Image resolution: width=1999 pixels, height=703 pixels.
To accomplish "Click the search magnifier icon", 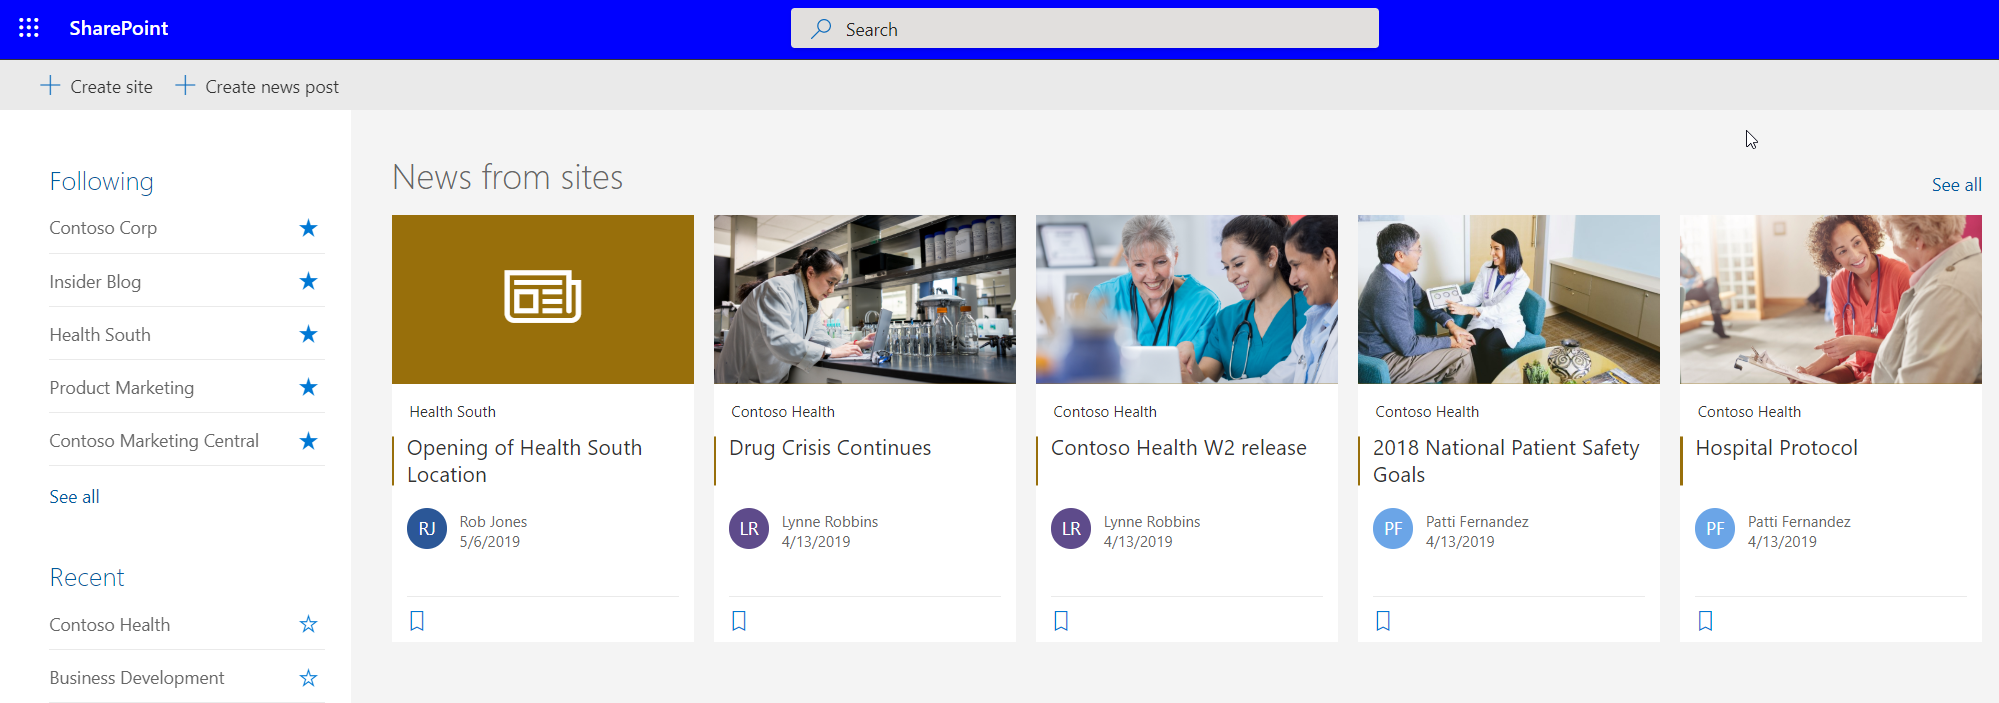I will [x=821, y=29].
